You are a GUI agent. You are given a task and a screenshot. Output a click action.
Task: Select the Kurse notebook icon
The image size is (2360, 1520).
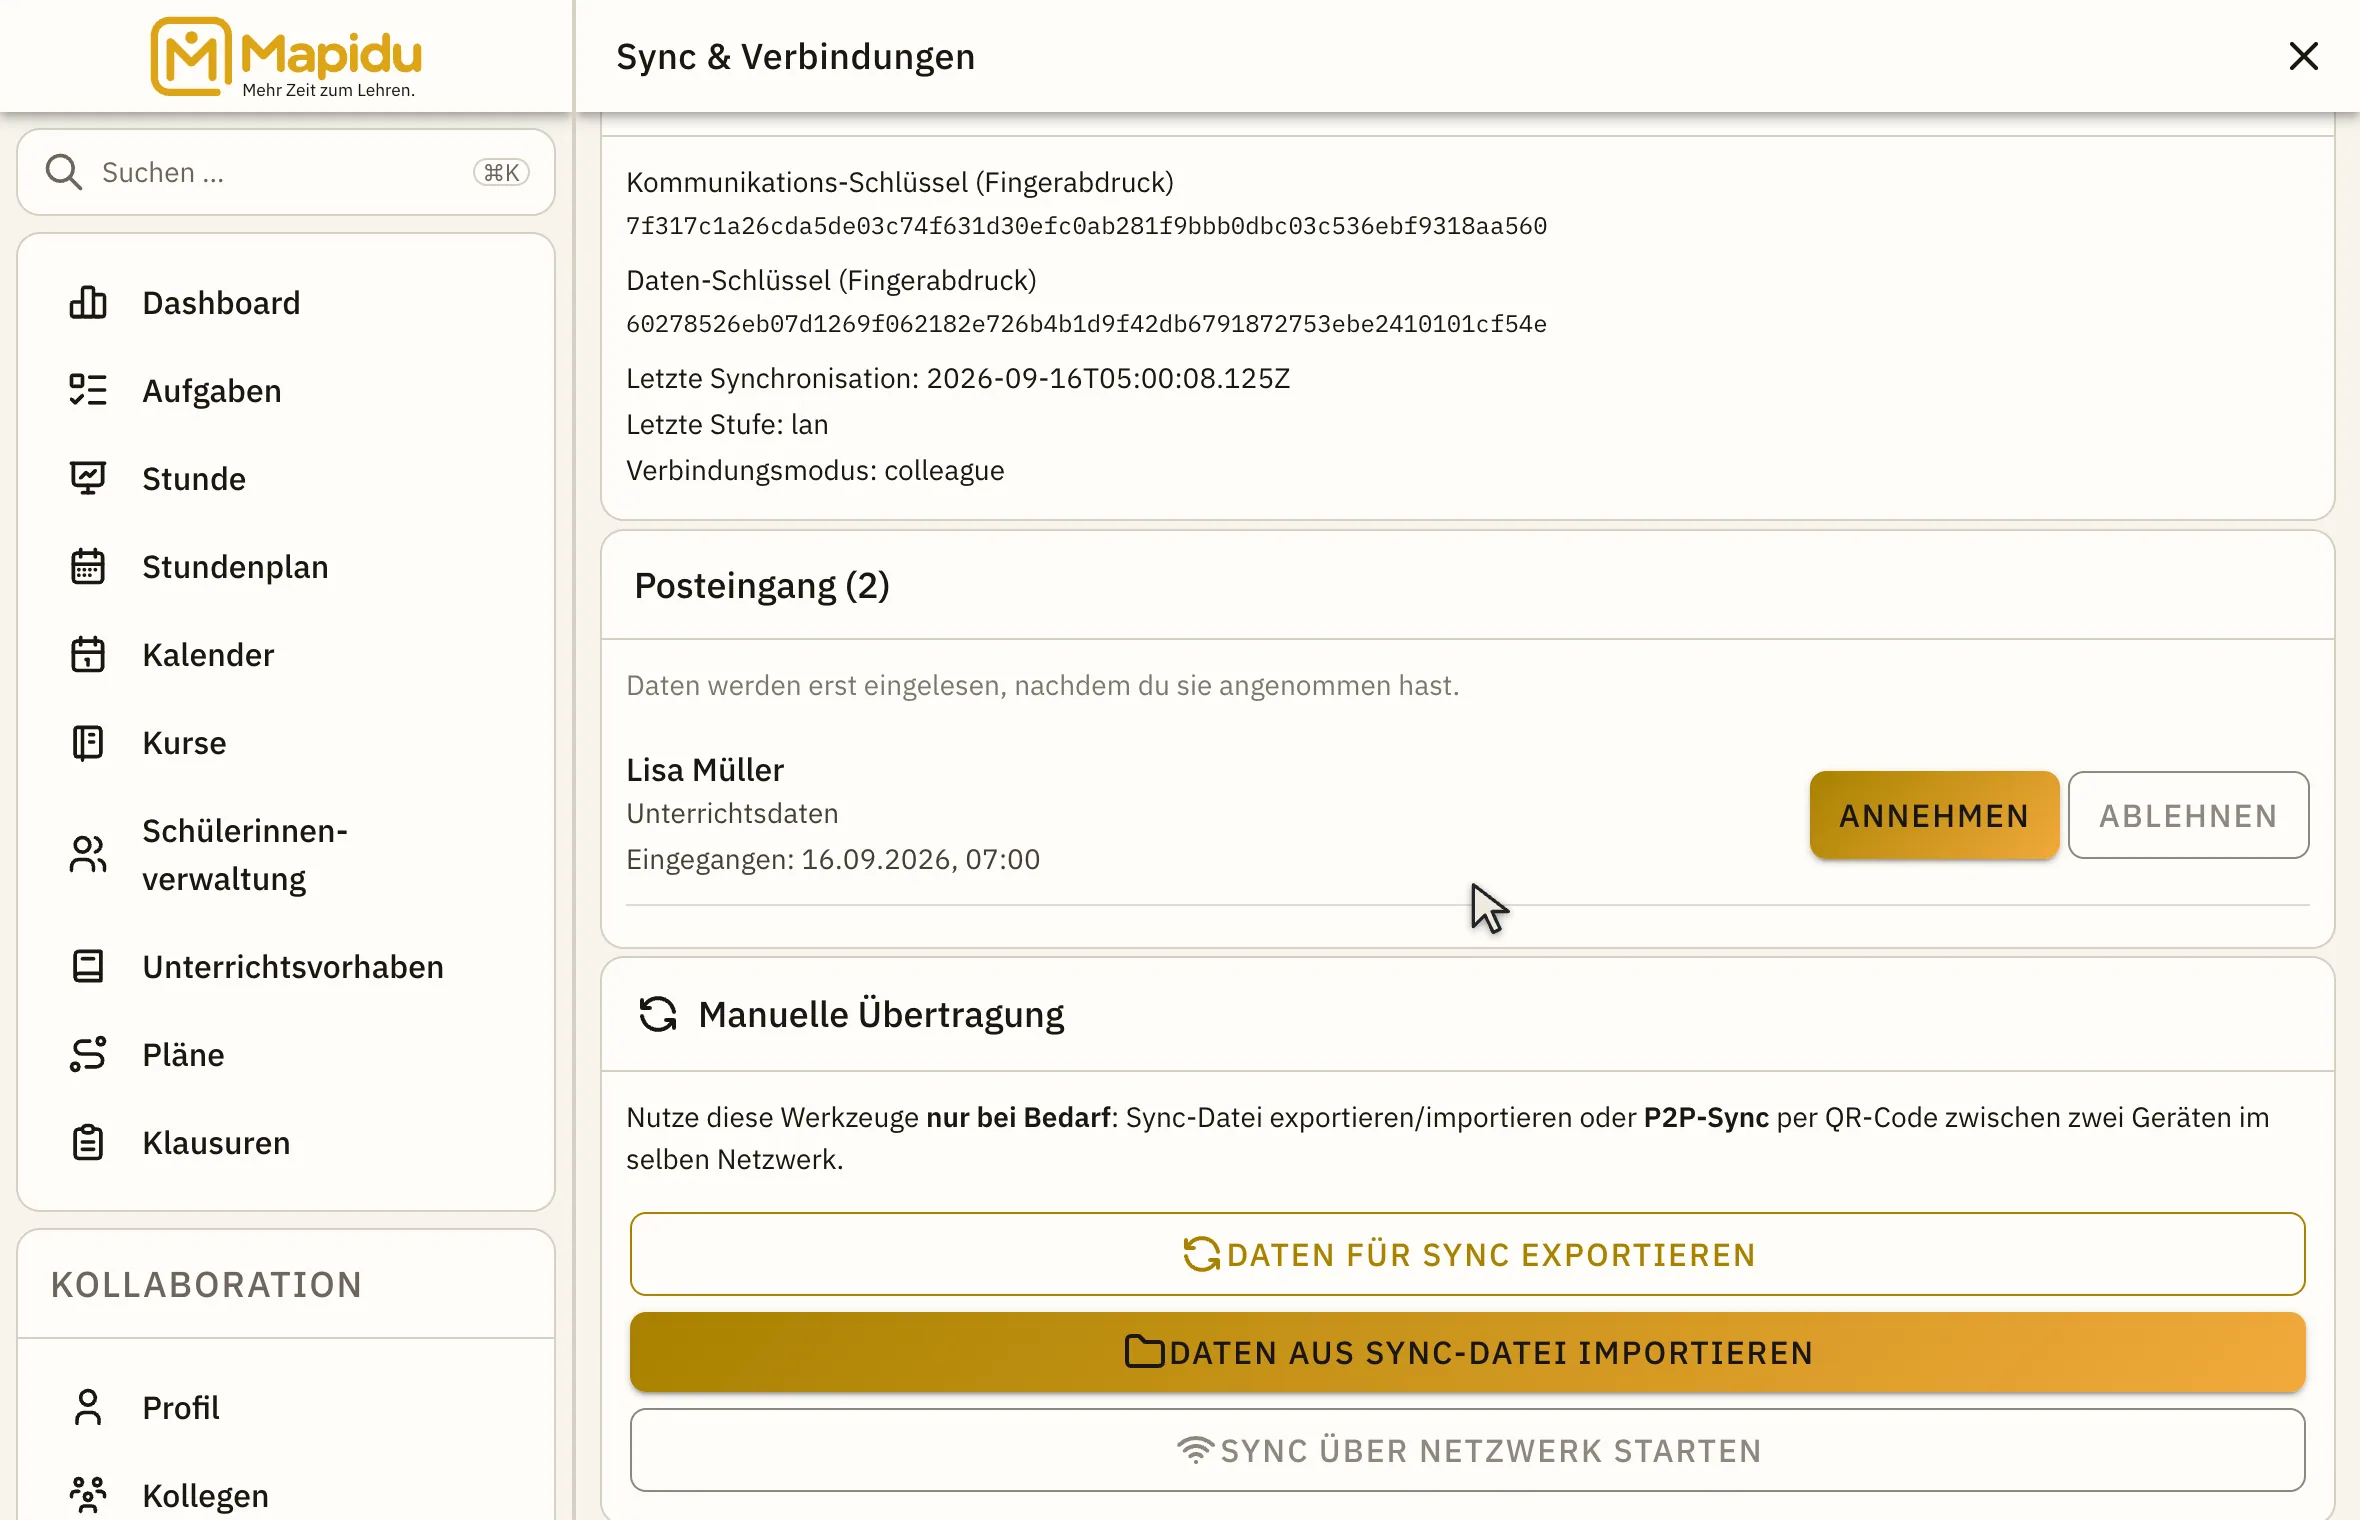[x=88, y=742]
